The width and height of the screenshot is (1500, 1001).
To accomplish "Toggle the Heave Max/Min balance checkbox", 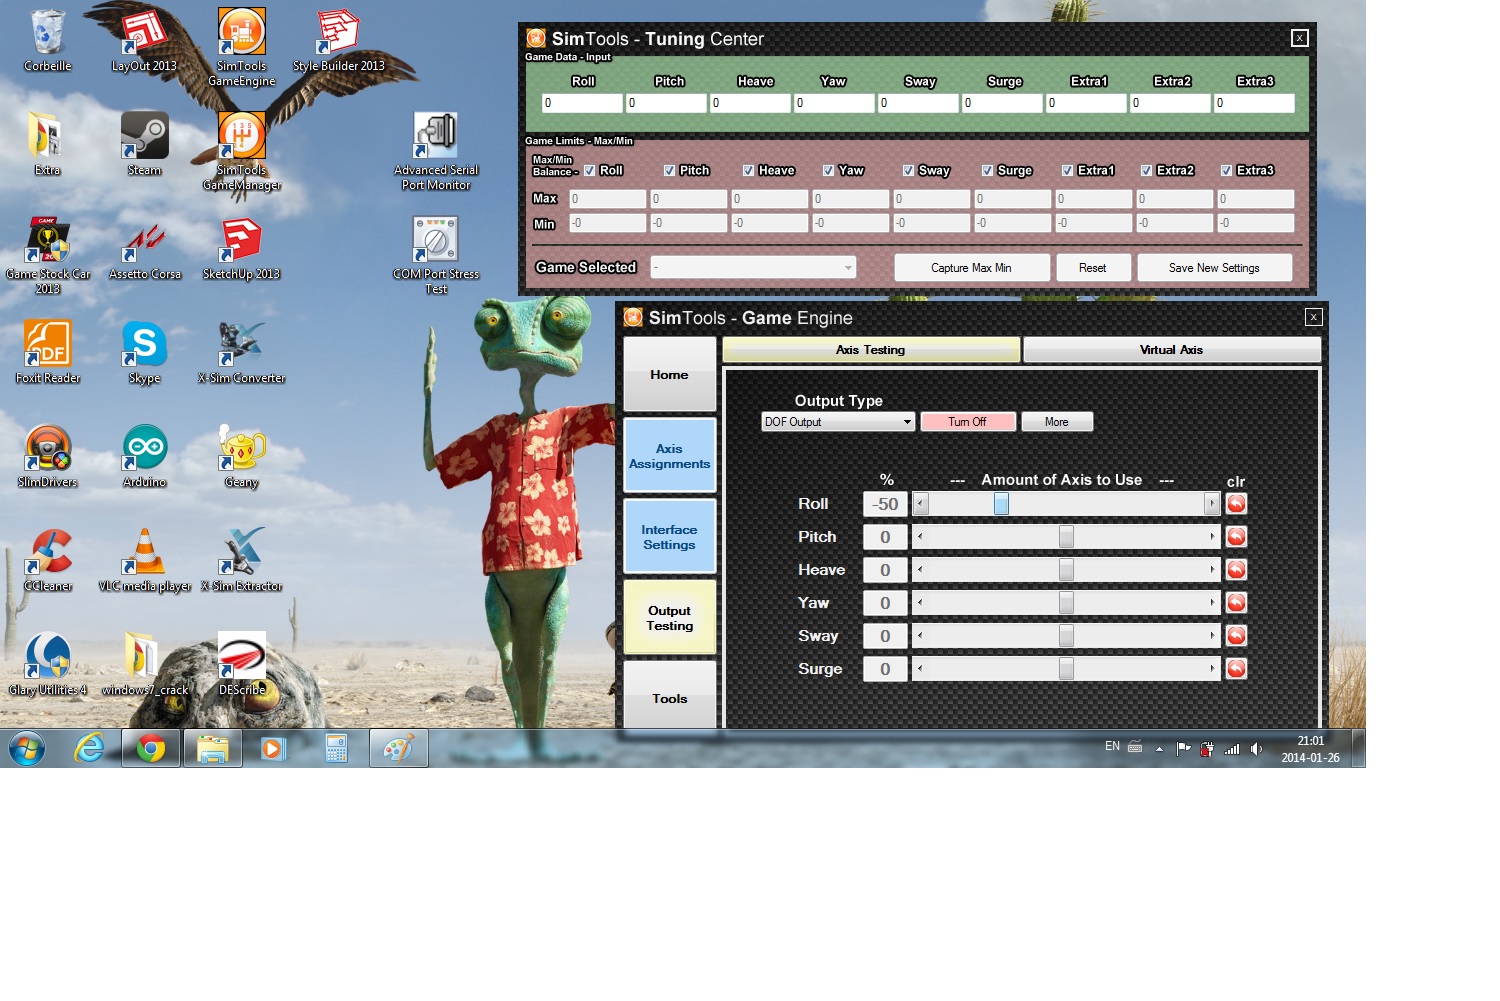I will 748,171.
